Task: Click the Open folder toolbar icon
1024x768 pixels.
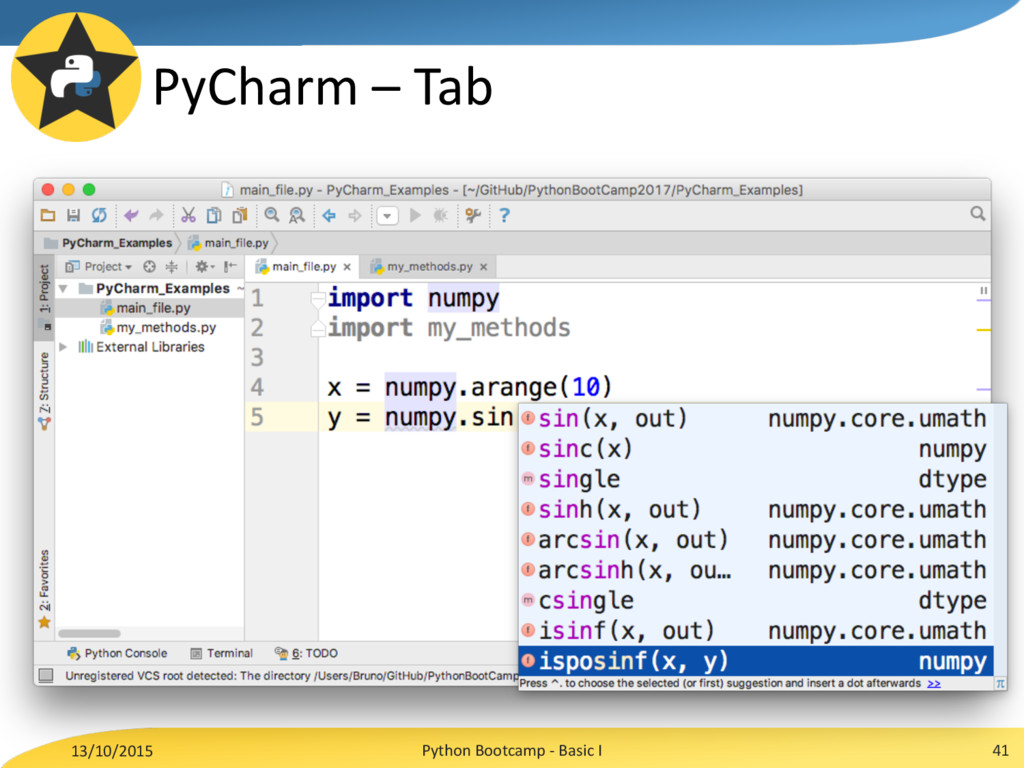Action: pos(48,216)
